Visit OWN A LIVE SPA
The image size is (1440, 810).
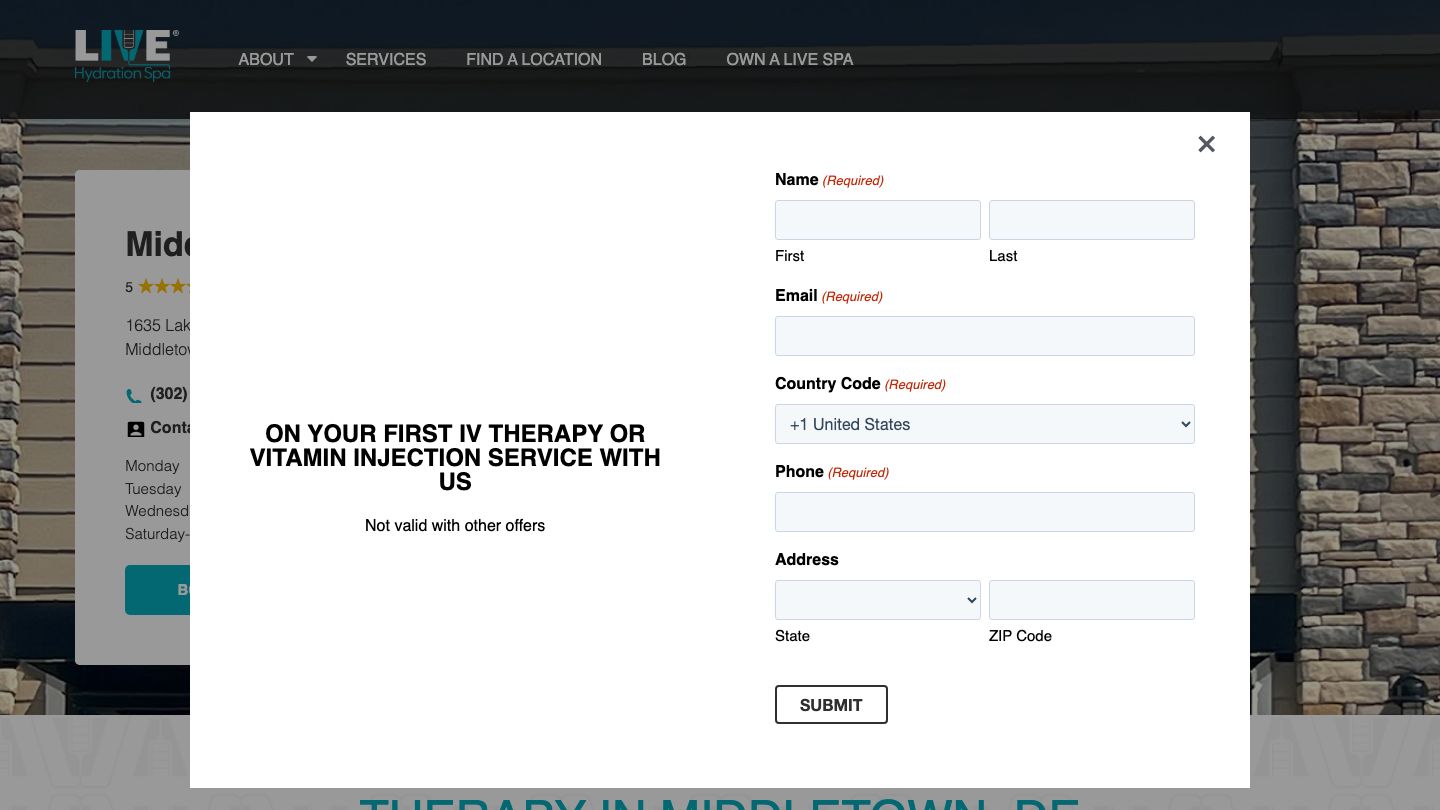coord(789,59)
